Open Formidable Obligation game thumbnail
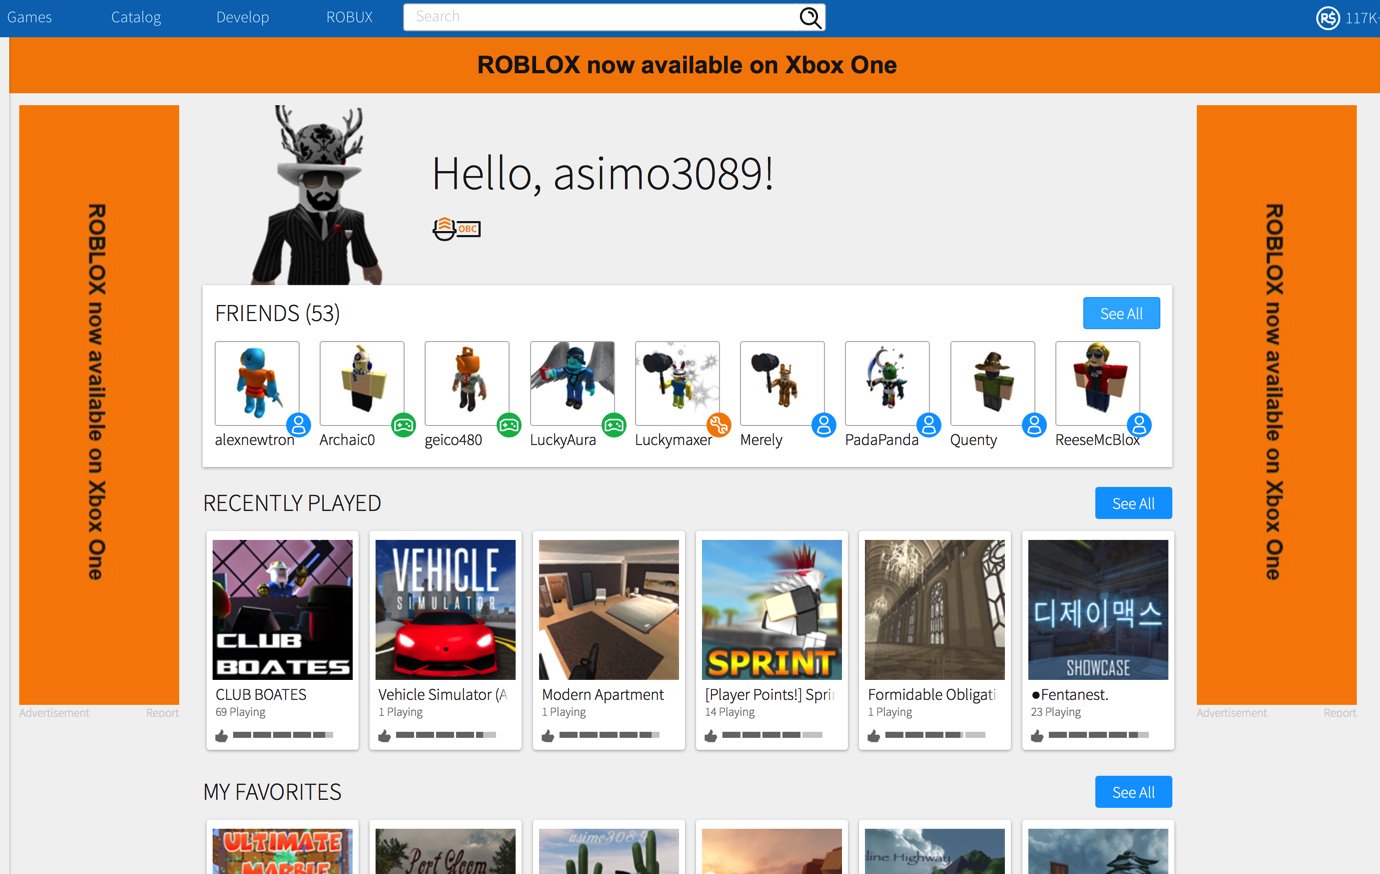 click(x=935, y=610)
